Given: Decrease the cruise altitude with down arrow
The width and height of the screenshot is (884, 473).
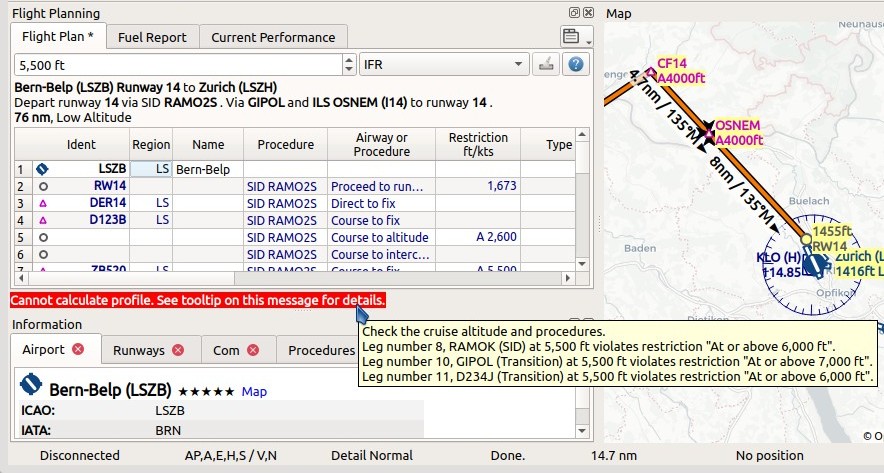Looking at the screenshot, I should (349, 70).
